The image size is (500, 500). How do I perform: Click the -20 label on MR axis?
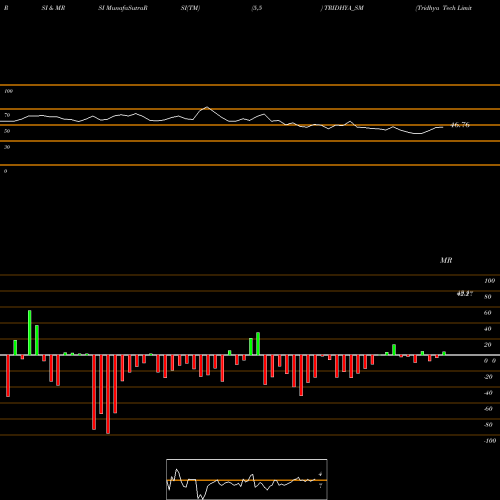(488, 377)
